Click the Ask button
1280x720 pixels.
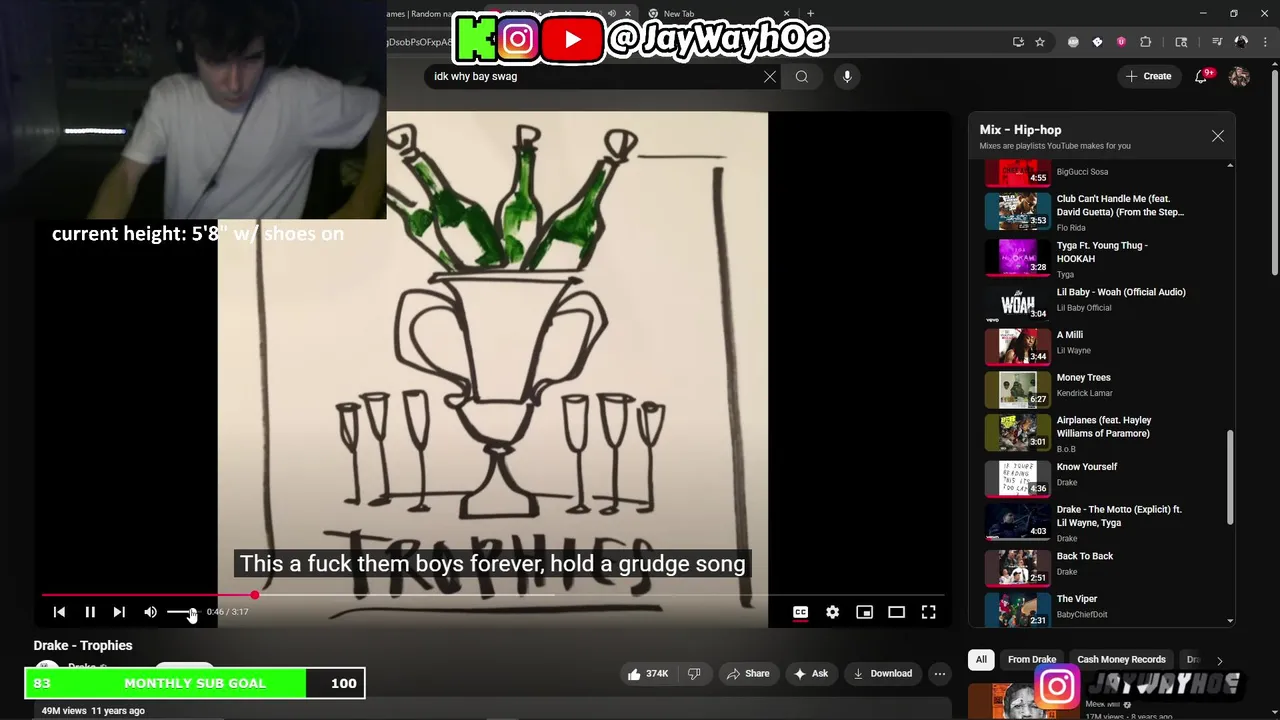coord(810,674)
